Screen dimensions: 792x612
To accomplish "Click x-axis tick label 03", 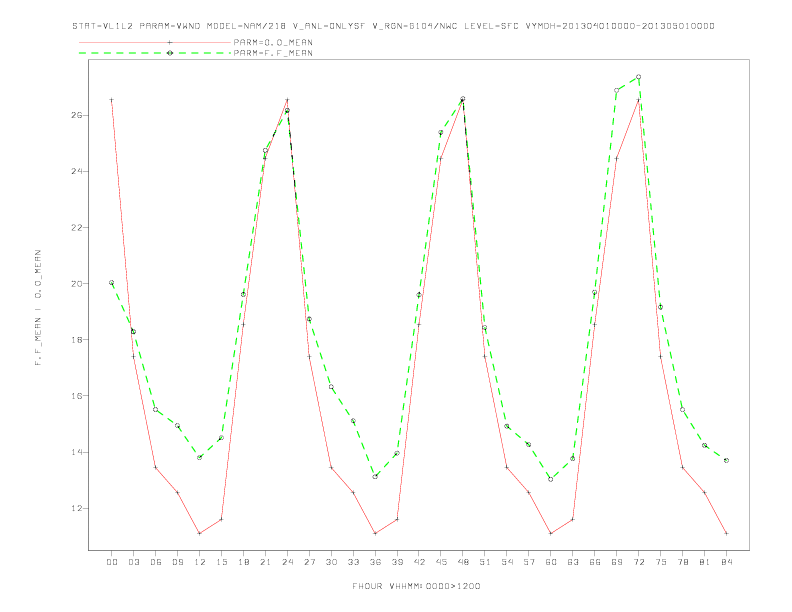I will point(133,562).
